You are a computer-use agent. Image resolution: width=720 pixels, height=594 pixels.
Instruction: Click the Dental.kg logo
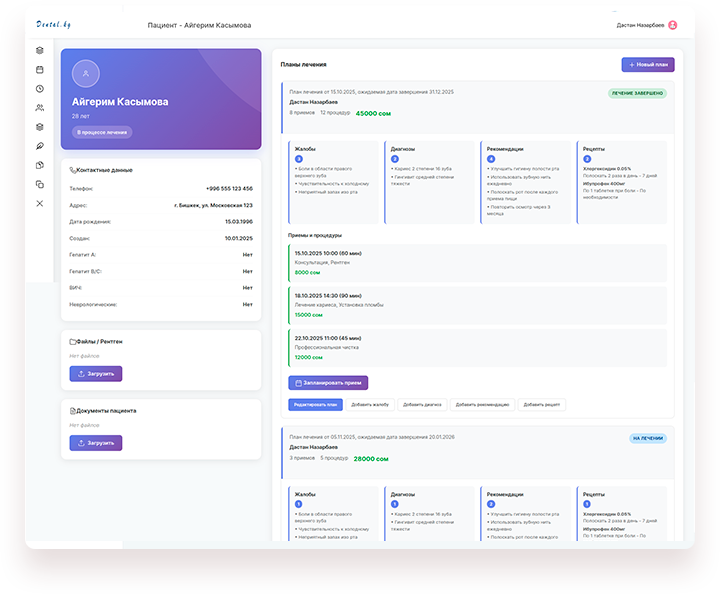click(x=52, y=24)
